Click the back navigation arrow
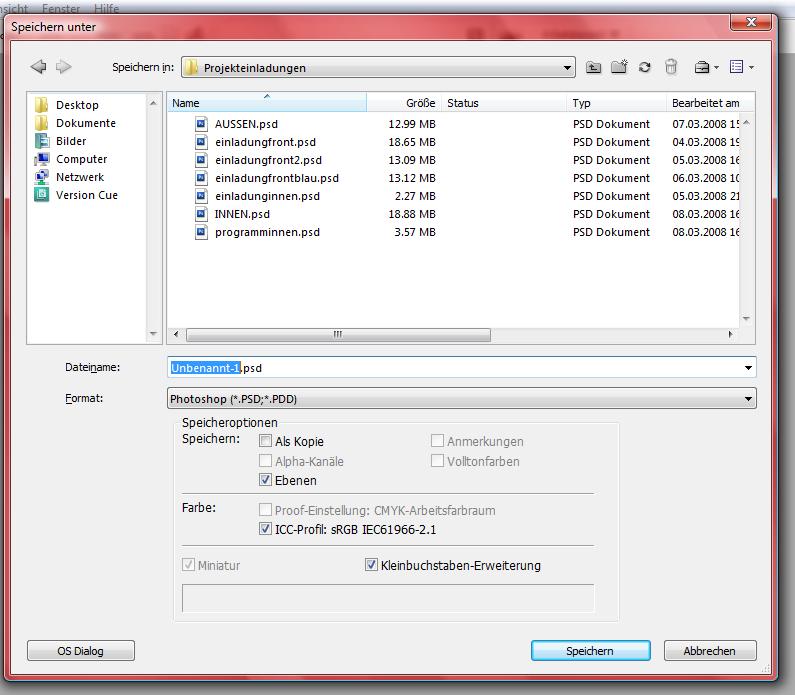The width and height of the screenshot is (795, 695). [38, 67]
